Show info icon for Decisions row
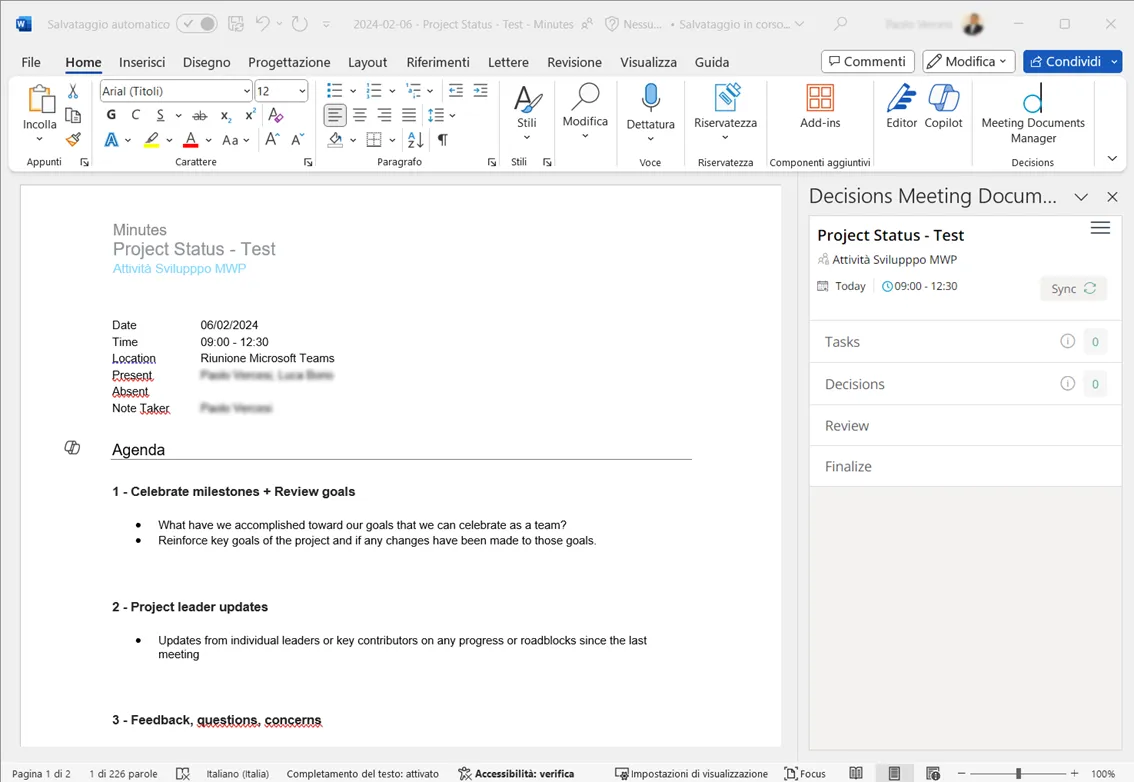1134x782 pixels. click(x=1067, y=383)
